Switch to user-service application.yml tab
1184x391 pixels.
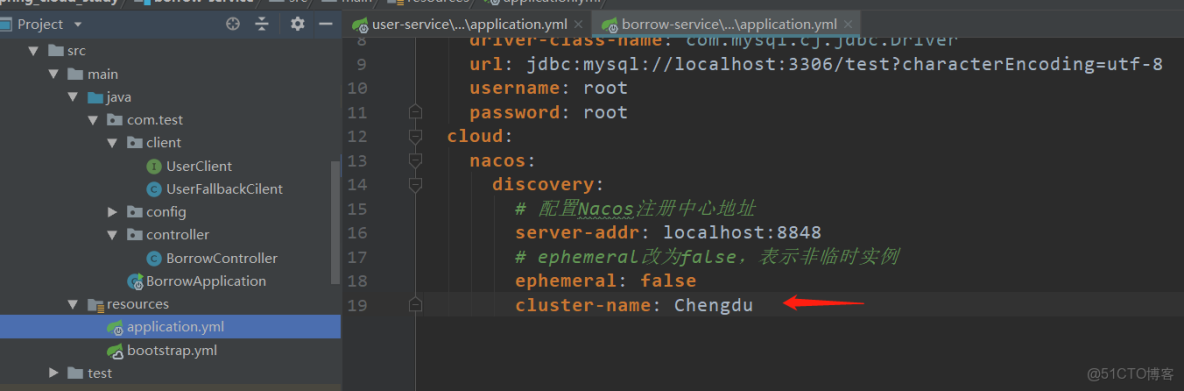tap(461, 24)
